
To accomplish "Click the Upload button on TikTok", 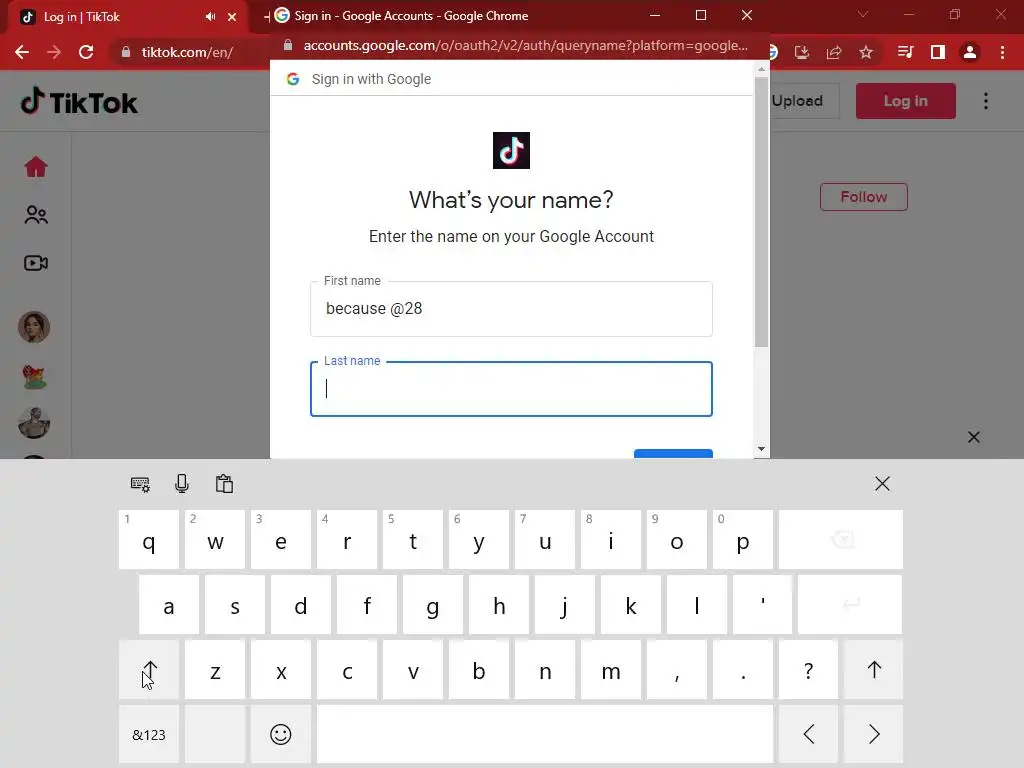I will tap(804, 101).
